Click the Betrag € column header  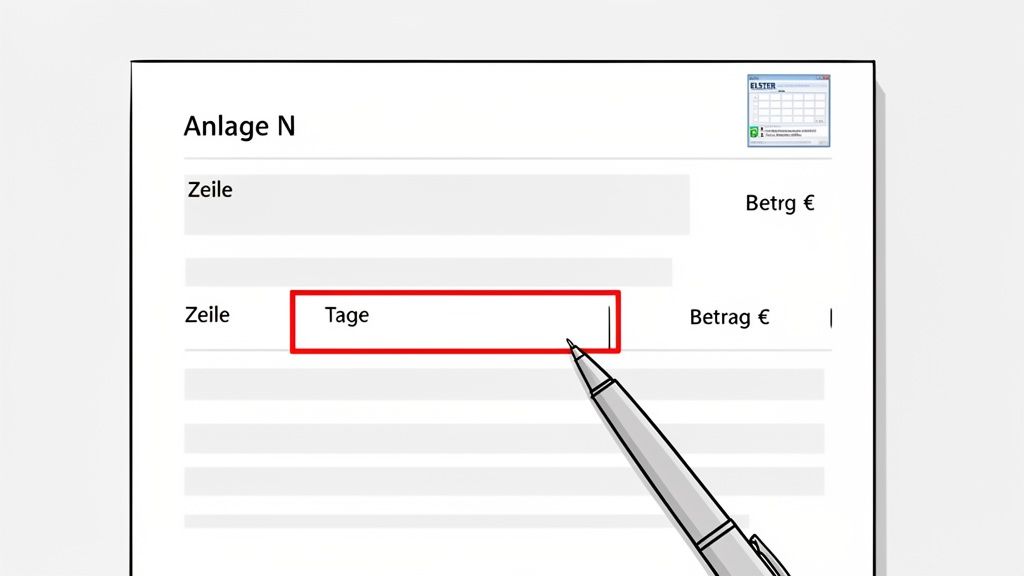pyautogui.click(x=729, y=317)
